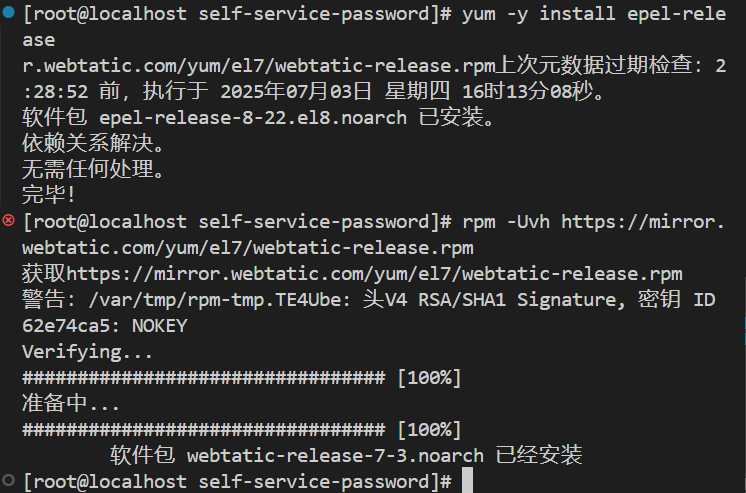Click the epel-release-8-22.el8.noarch package name
The height and width of the screenshot is (493, 746).
click(x=253, y=118)
